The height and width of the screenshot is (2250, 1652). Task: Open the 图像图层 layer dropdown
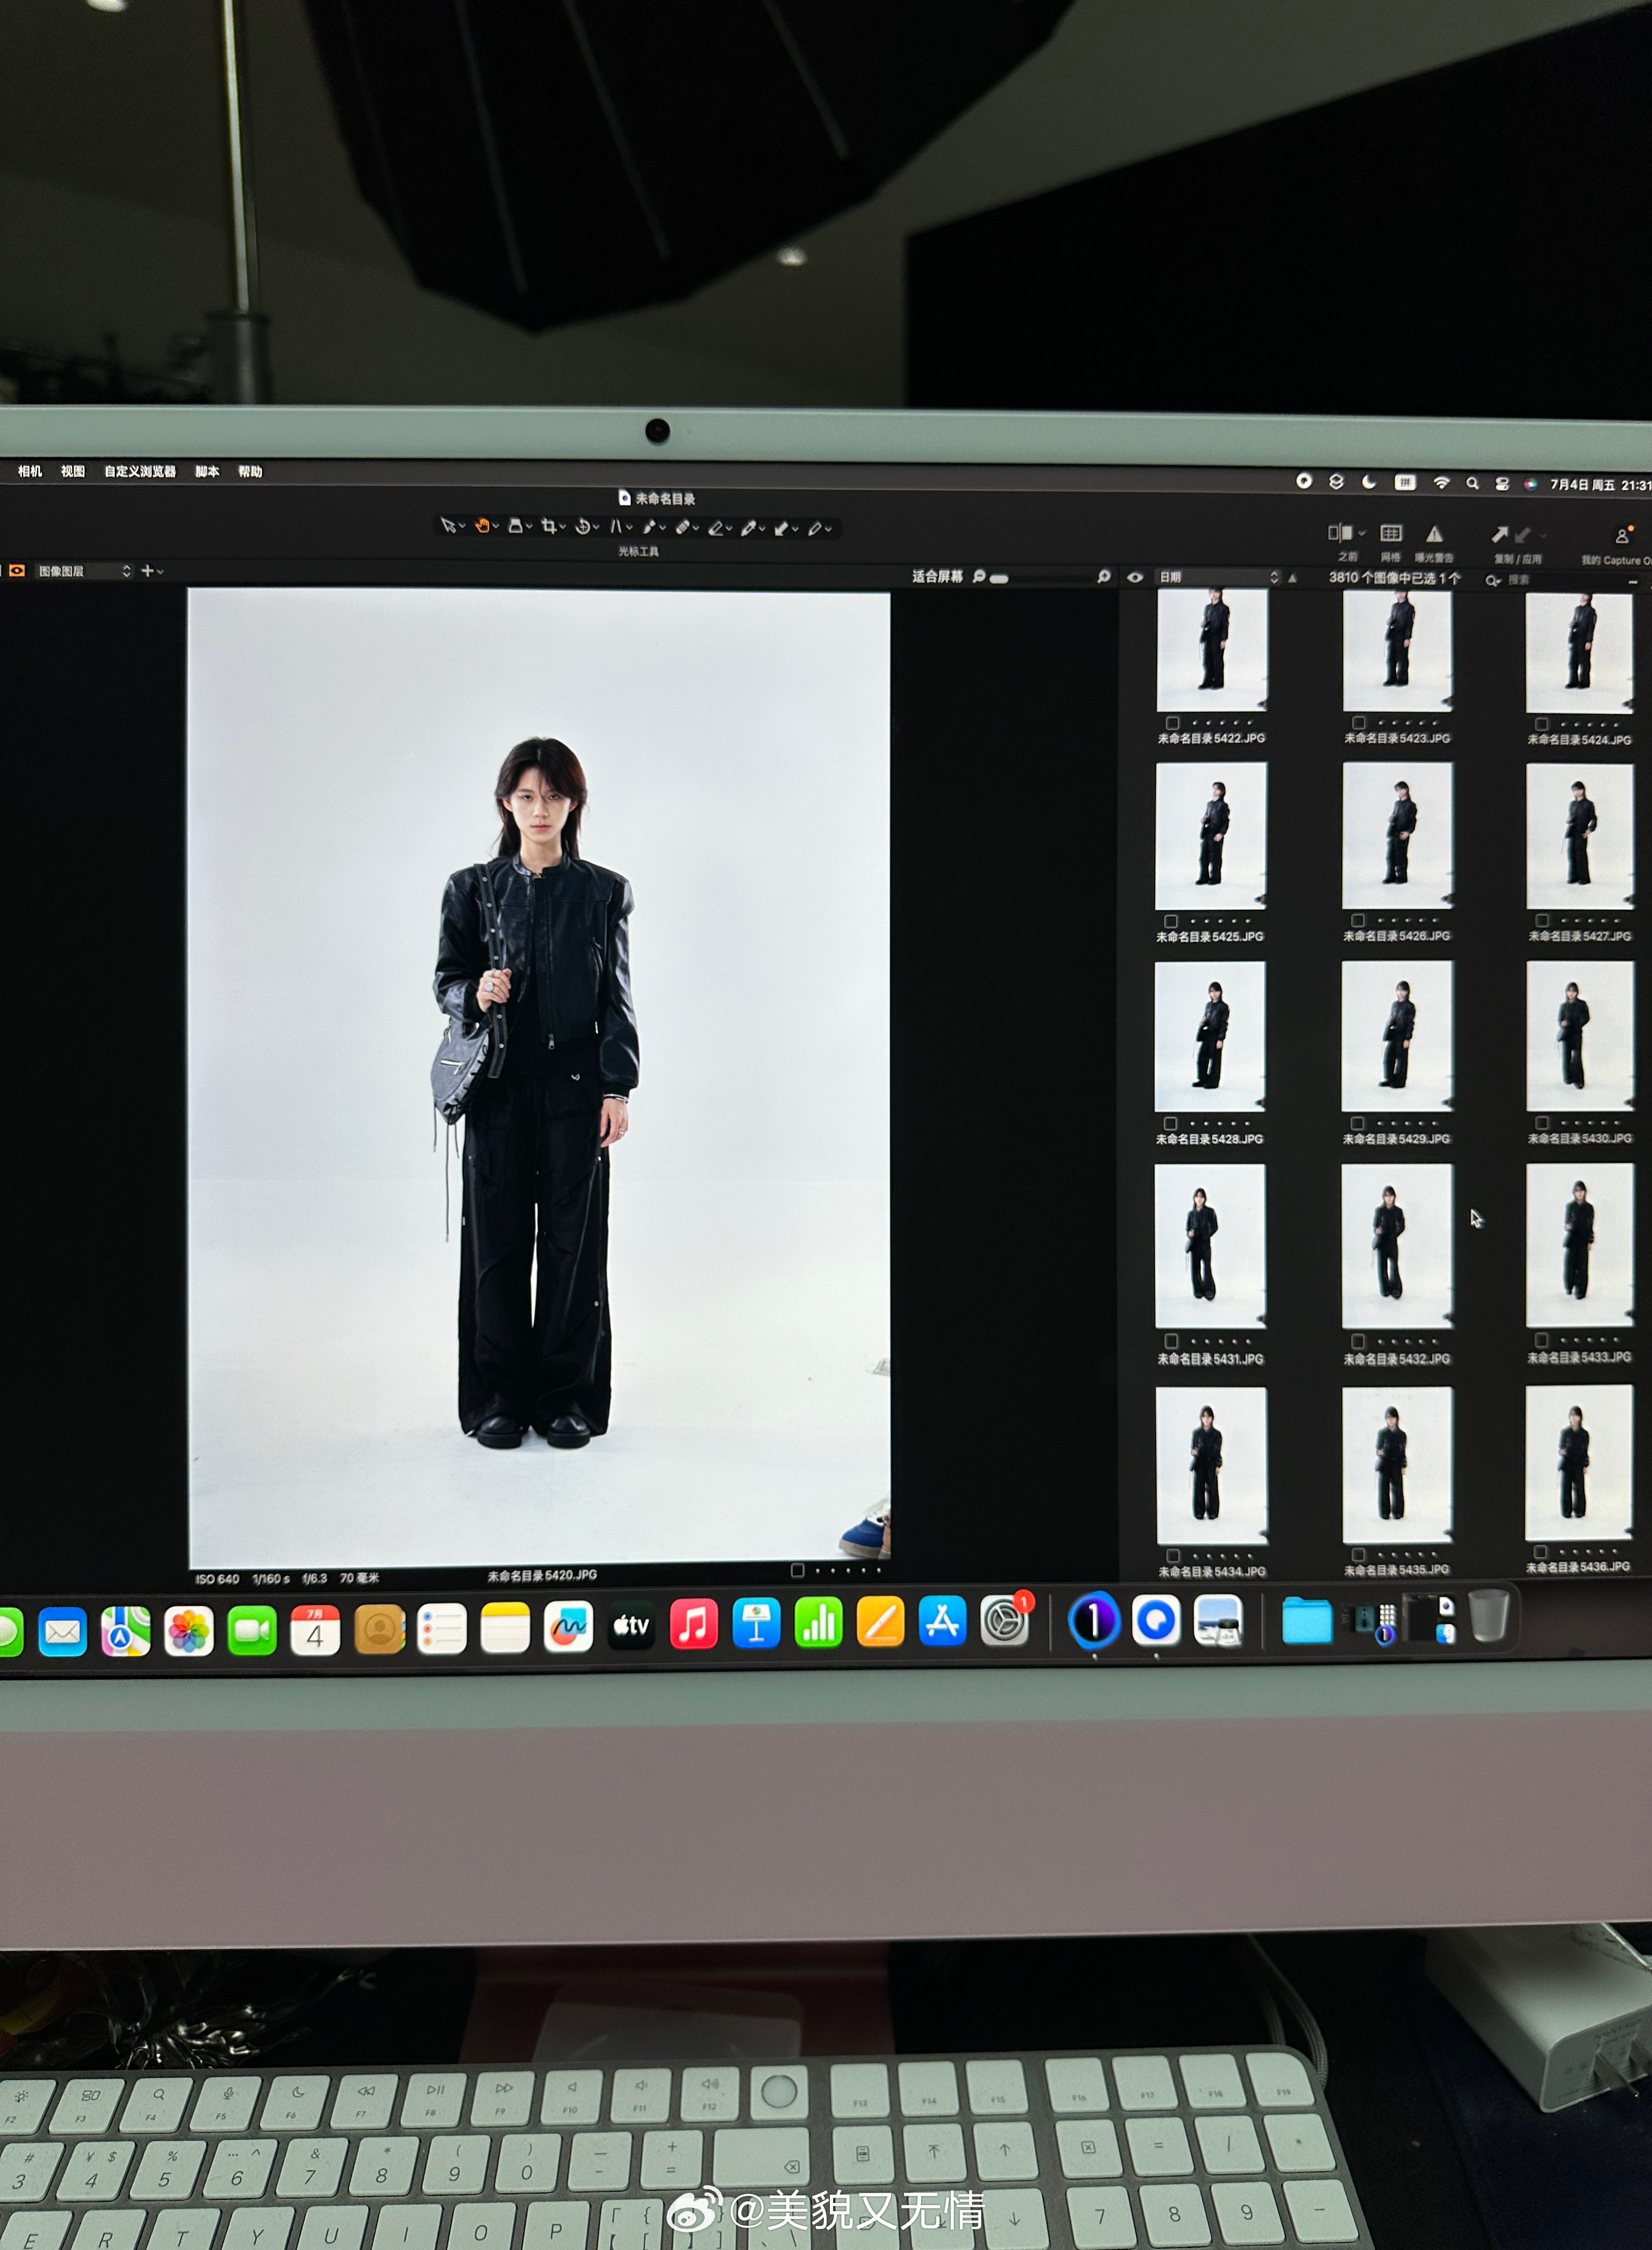coord(84,571)
